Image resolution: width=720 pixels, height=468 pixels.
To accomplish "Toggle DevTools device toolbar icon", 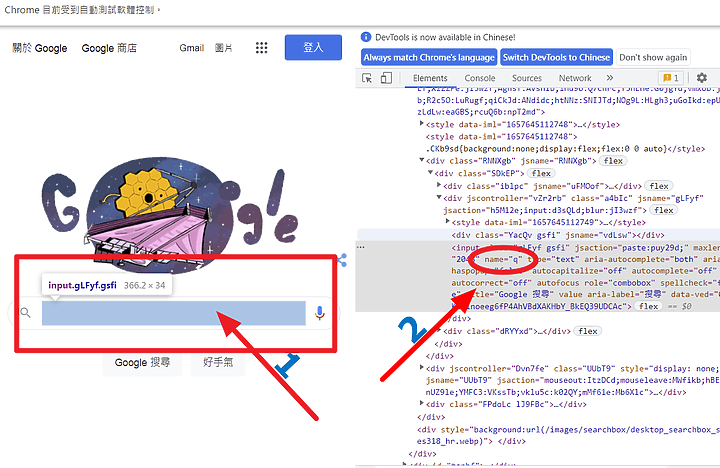I will 386,78.
